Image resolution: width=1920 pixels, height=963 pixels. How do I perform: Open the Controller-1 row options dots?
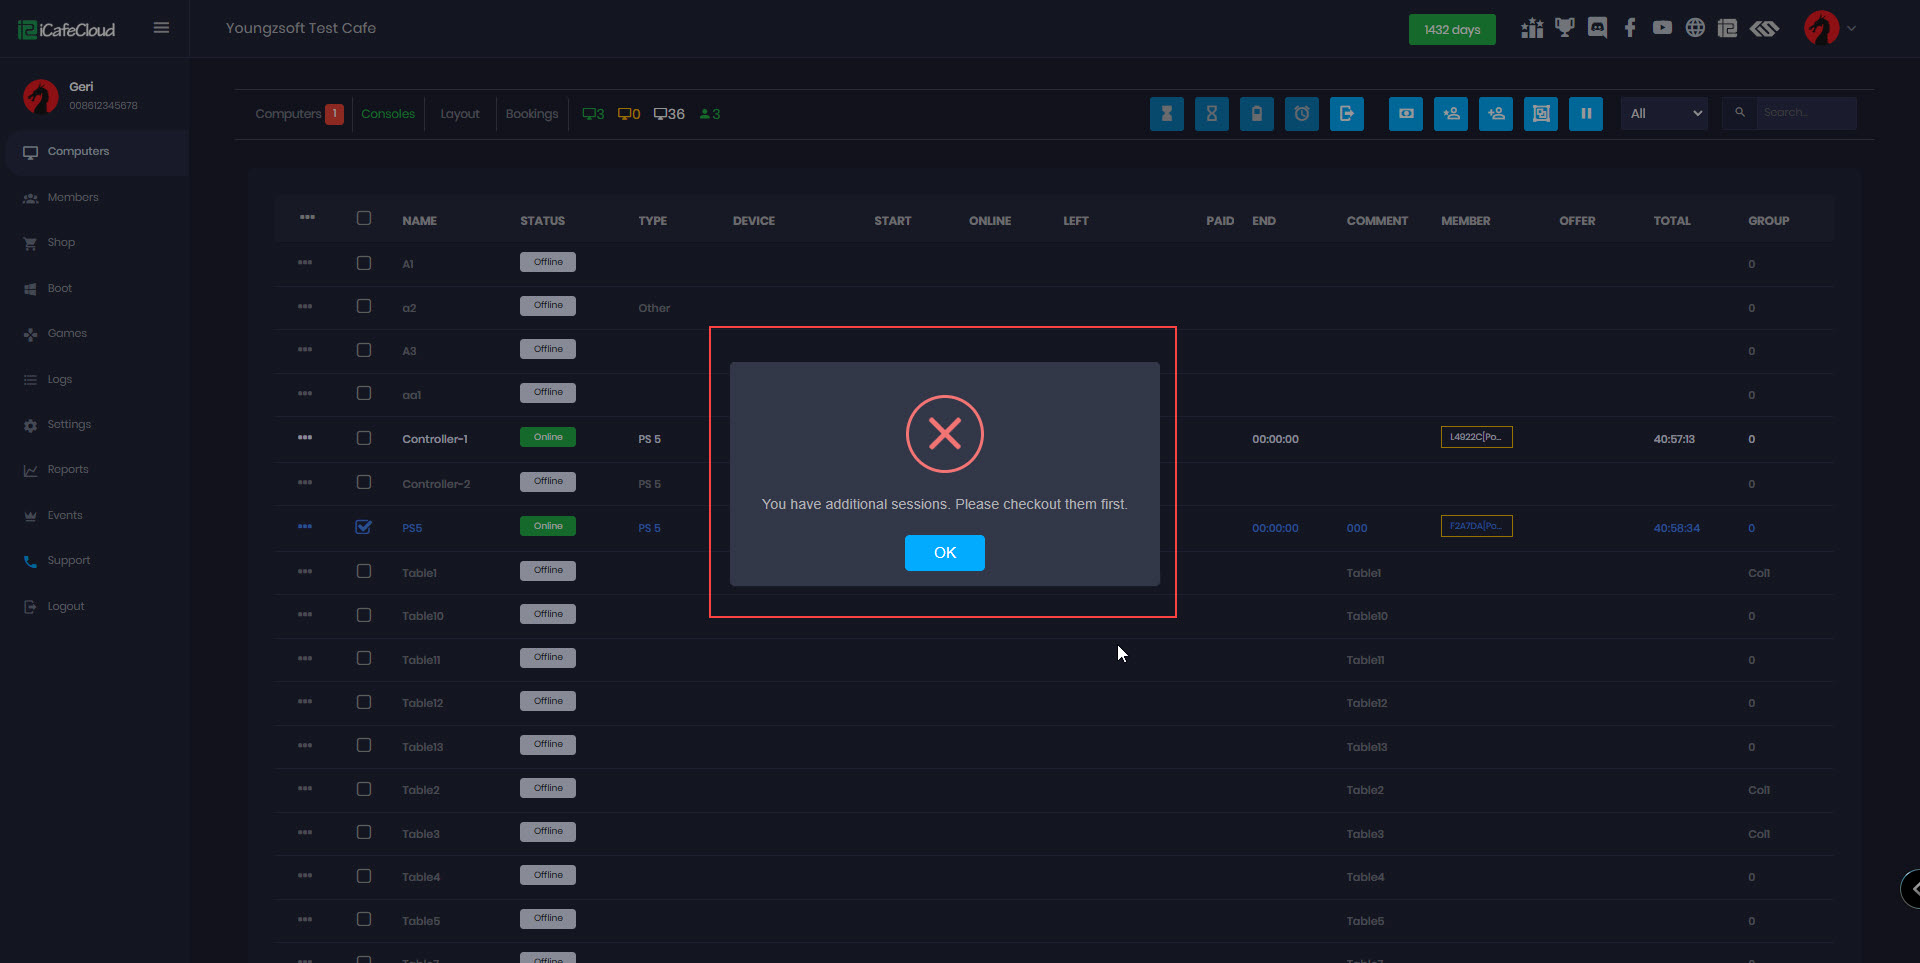tap(305, 438)
